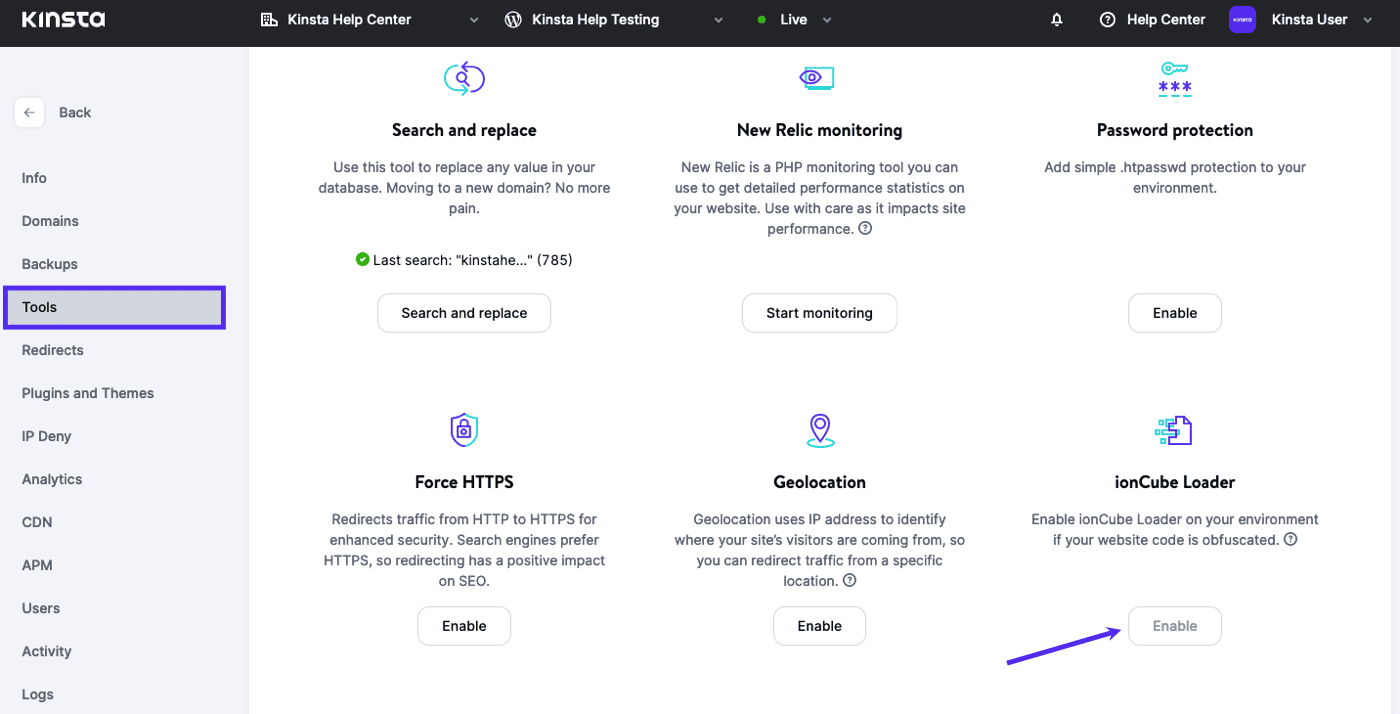Open Redirects in the sidebar

[53, 350]
